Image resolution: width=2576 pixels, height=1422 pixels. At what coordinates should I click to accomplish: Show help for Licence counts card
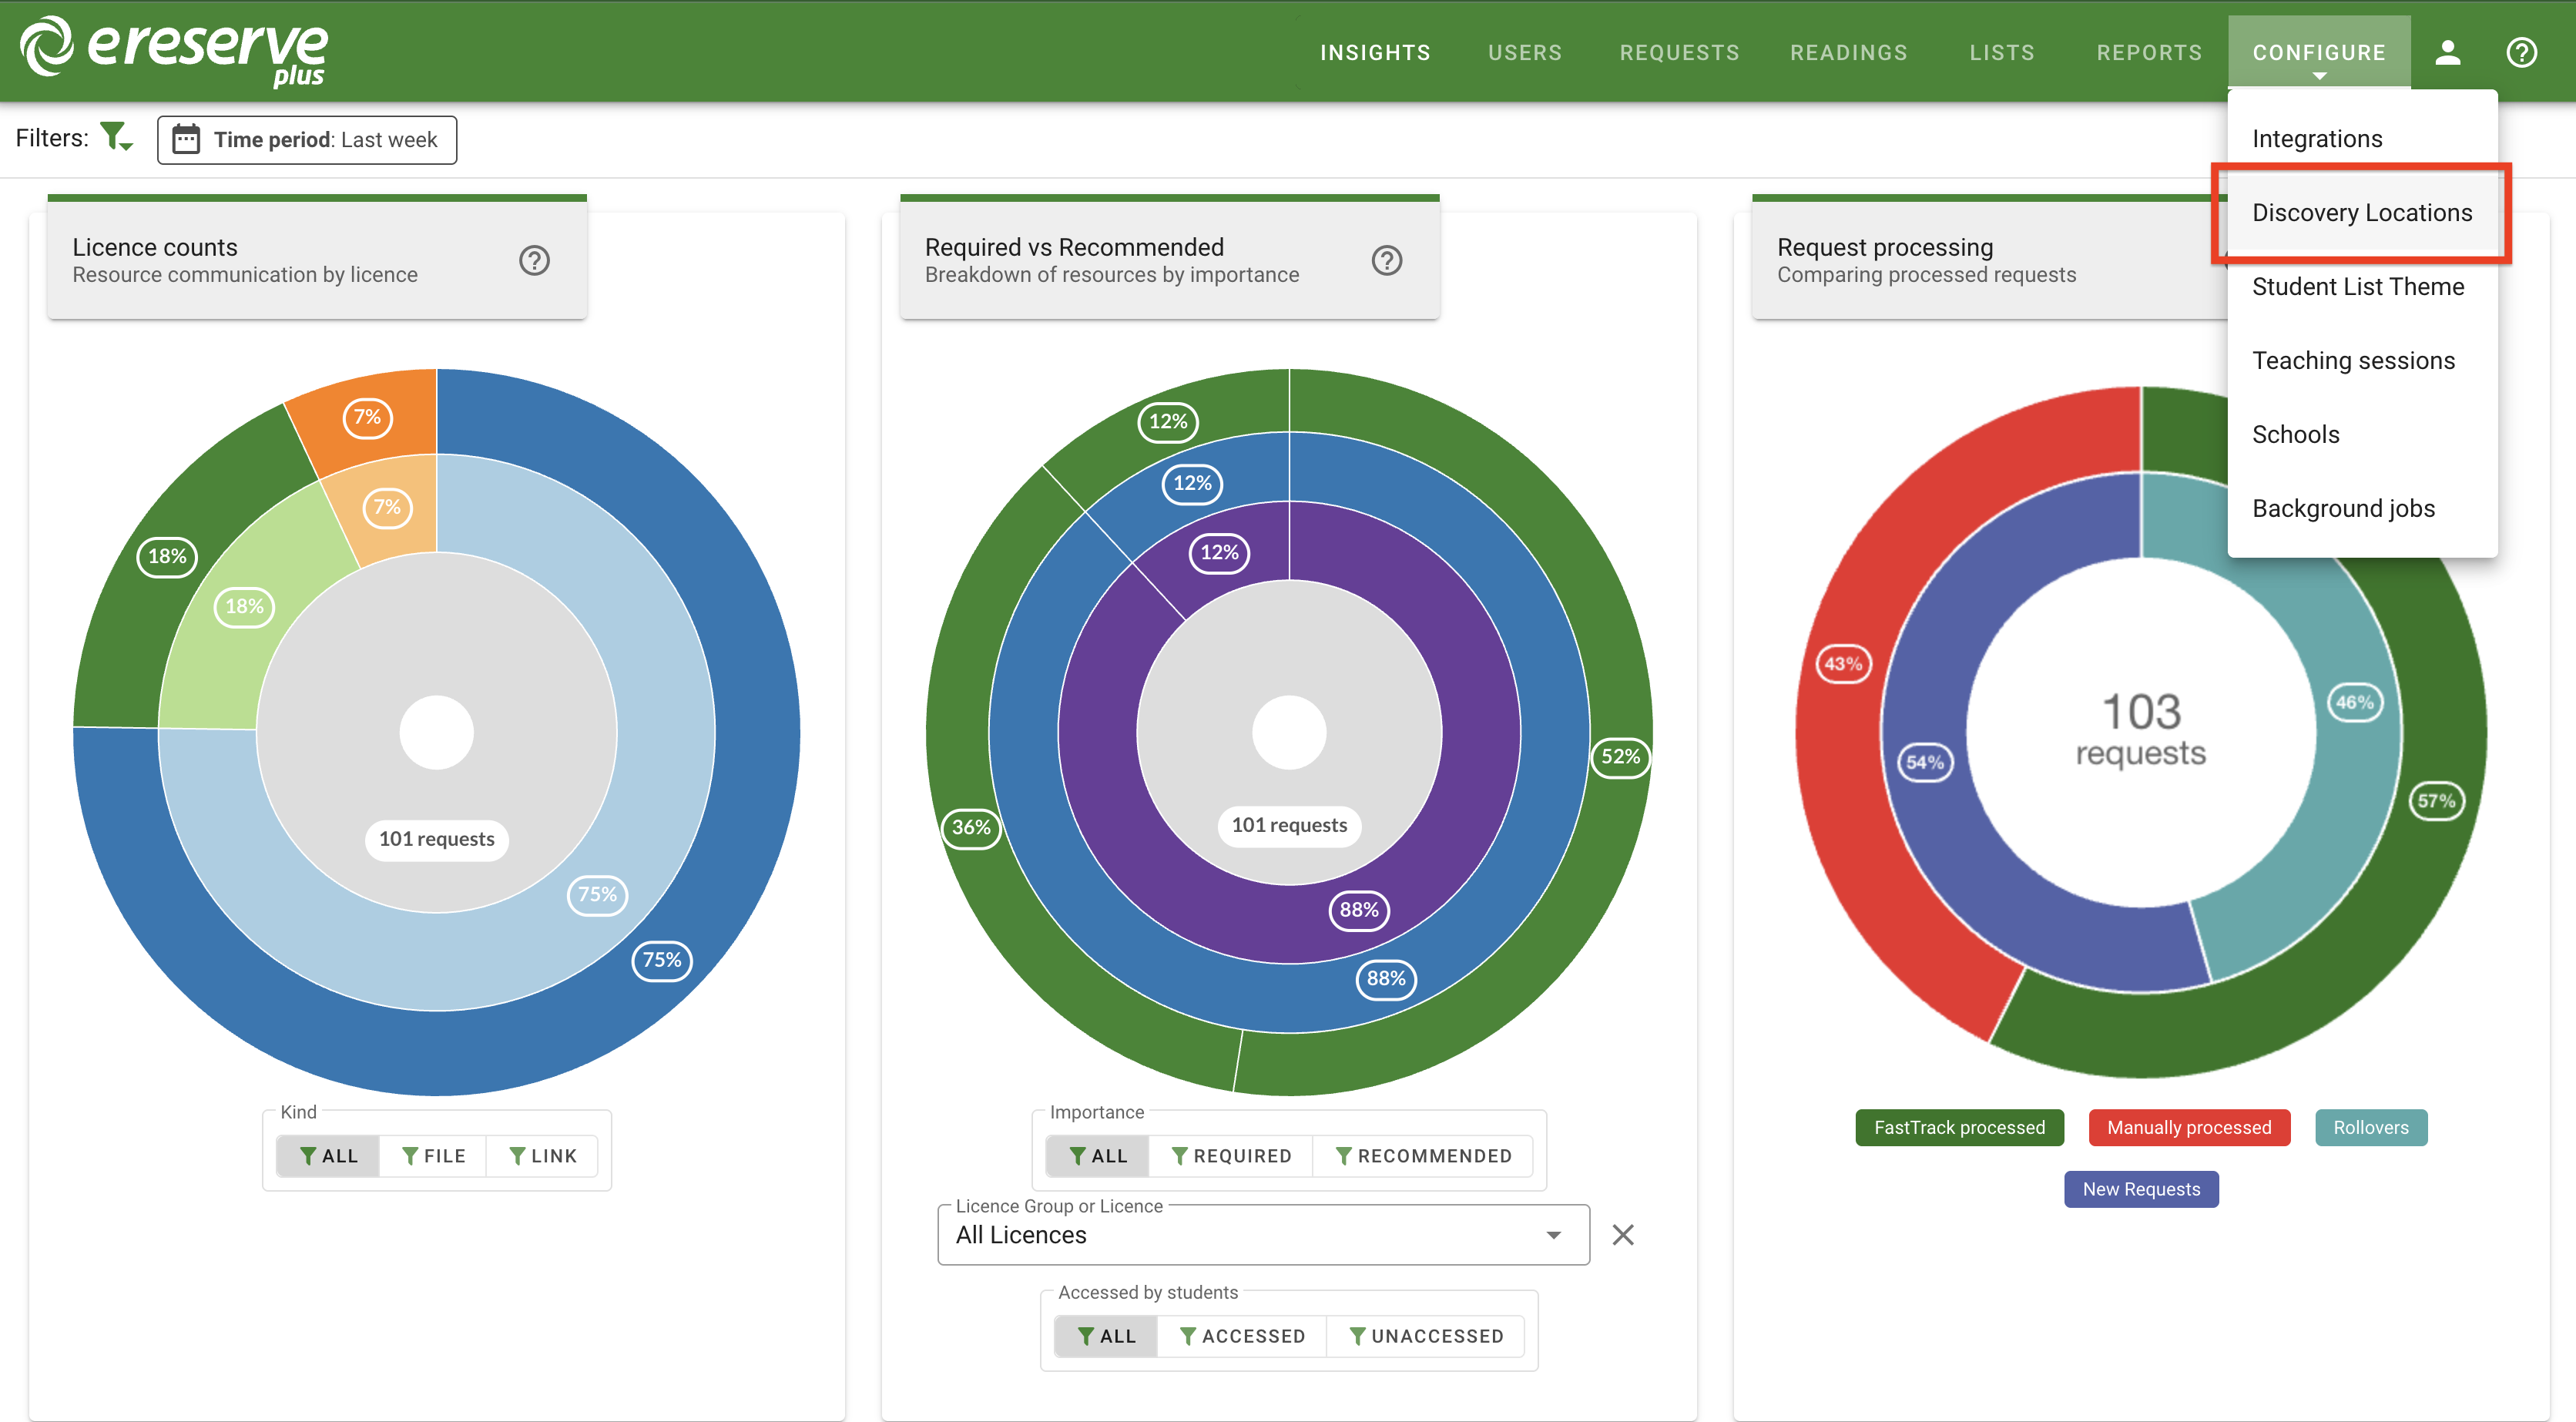pos(534,260)
